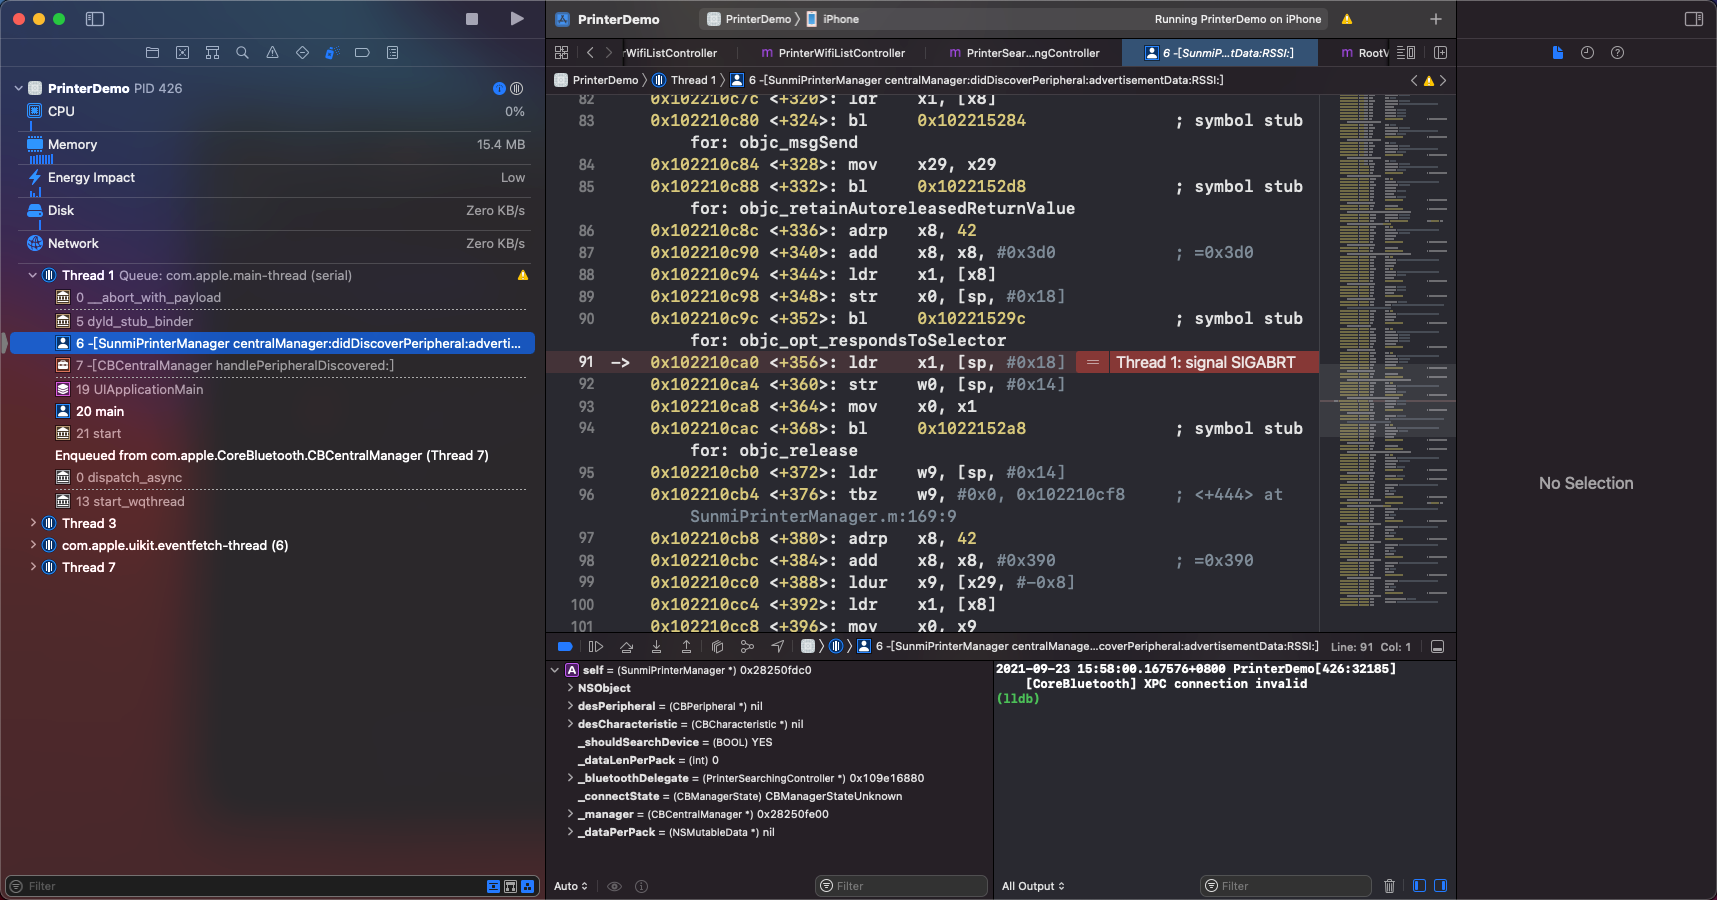This screenshot has height=900, width=1717.
Task: Expand Thread 3
Action: coord(32,523)
